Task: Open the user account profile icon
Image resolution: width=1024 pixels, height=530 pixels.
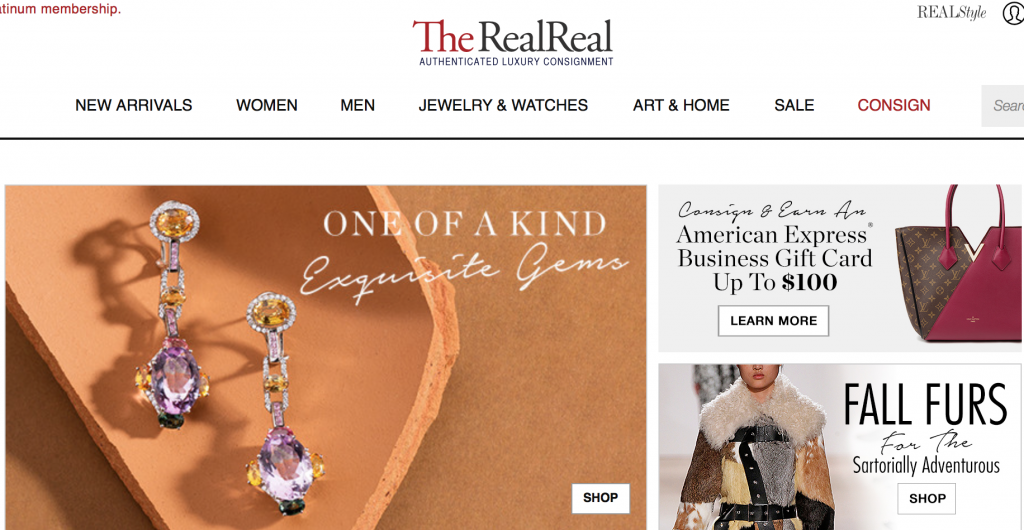Action: 1014,12
